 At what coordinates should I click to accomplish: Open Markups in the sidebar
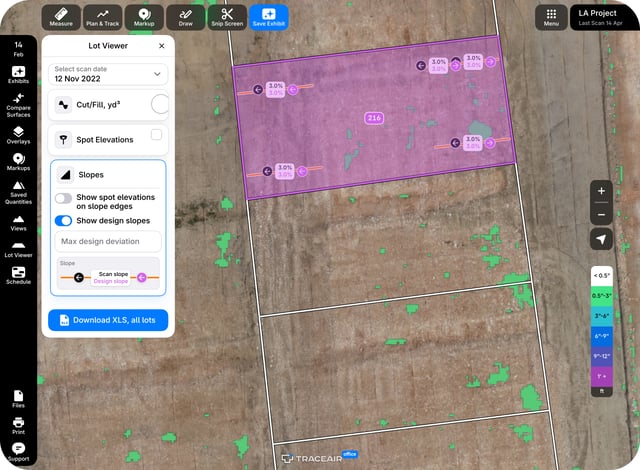click(x=18, y=162)
